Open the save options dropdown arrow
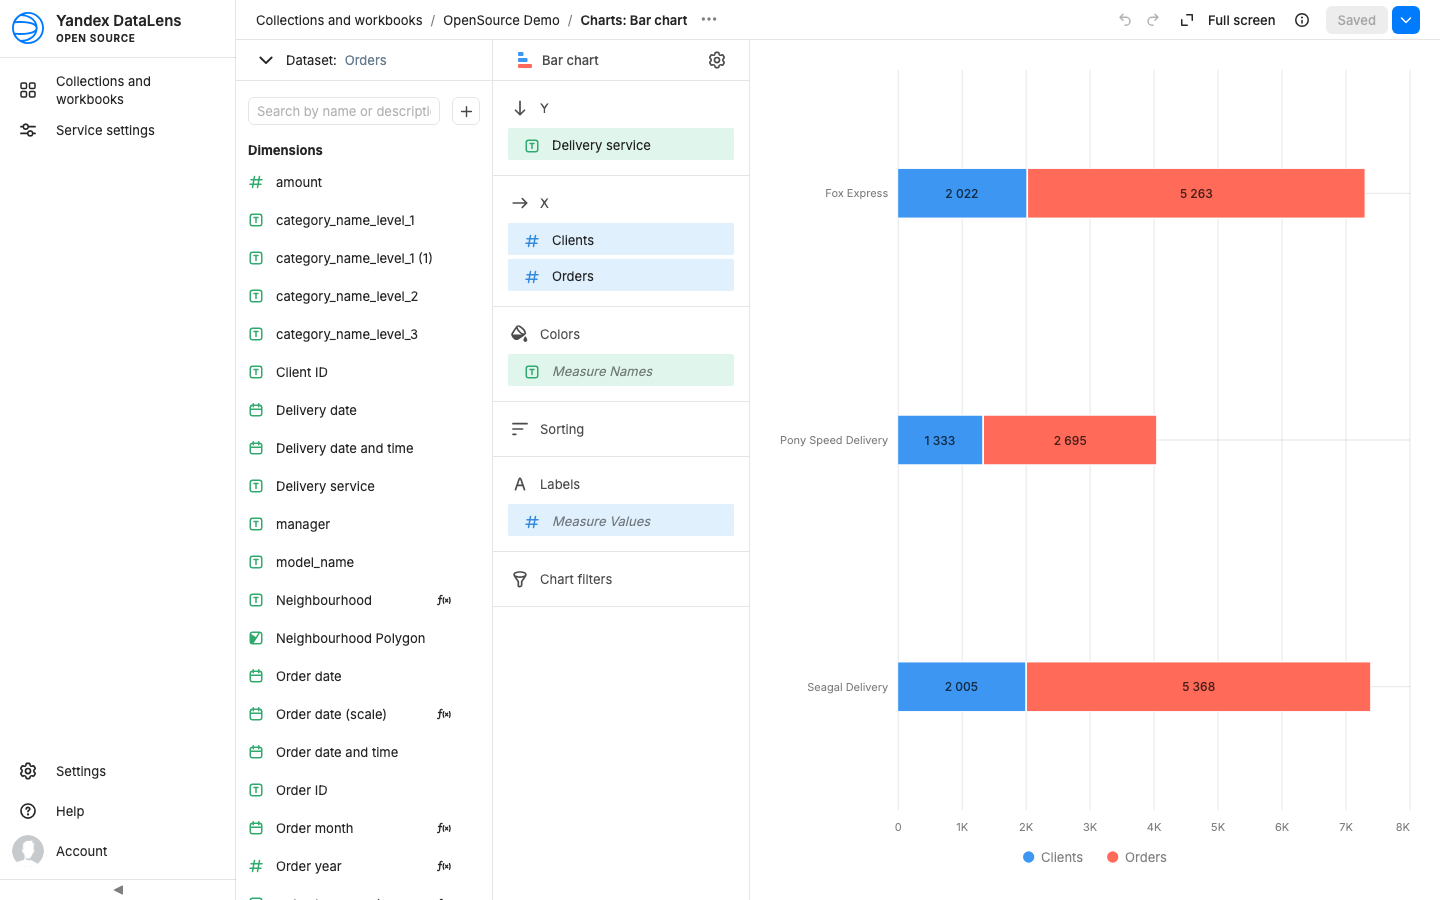 1406,20
